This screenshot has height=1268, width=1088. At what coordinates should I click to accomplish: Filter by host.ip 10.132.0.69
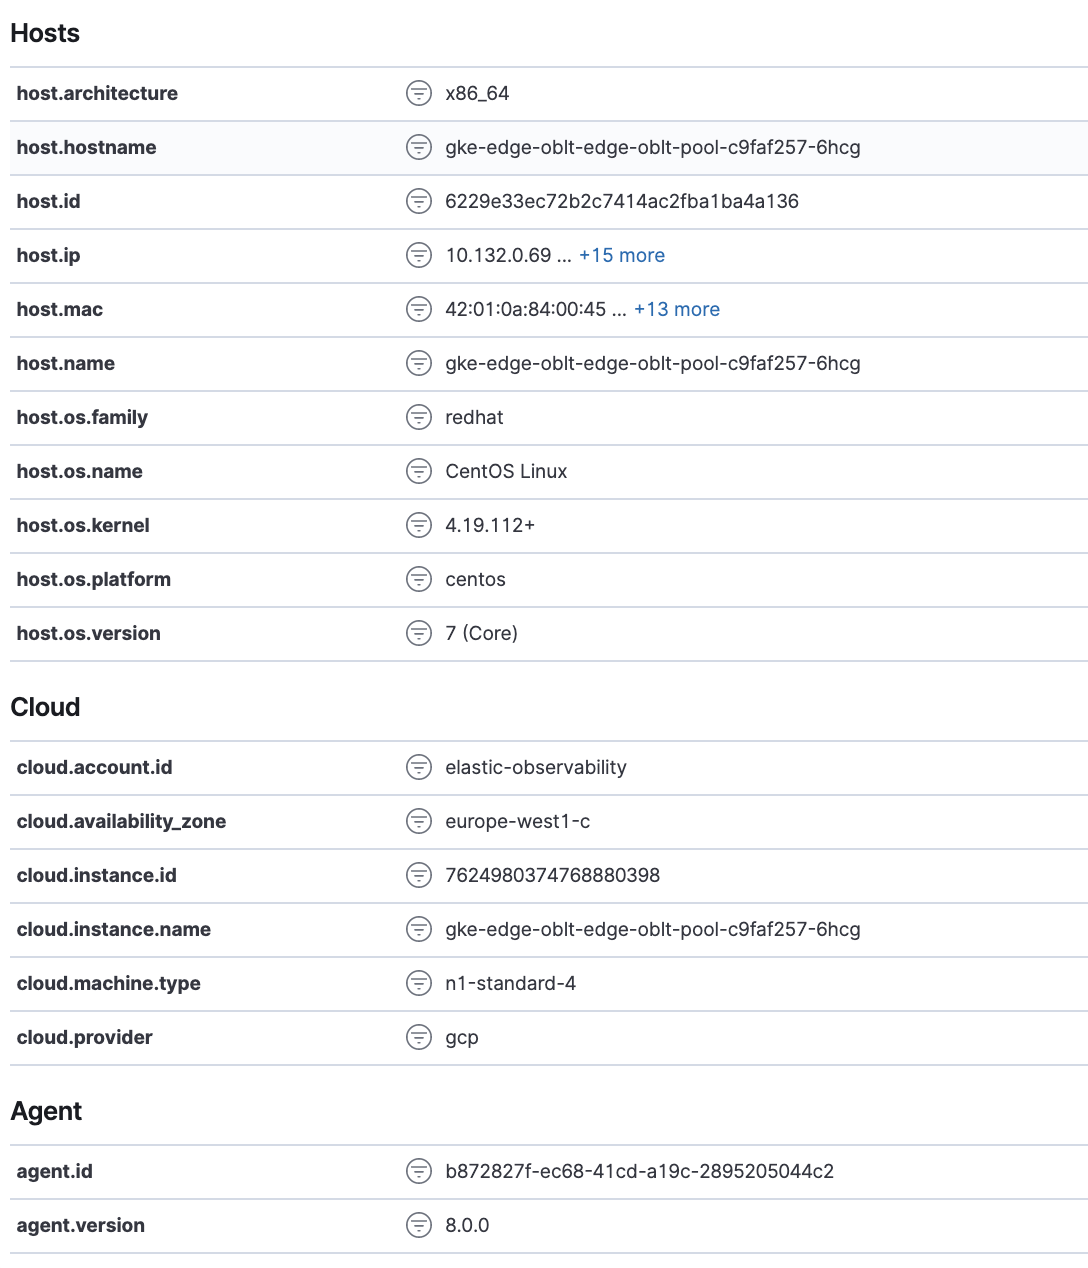(x=418, y=255)
